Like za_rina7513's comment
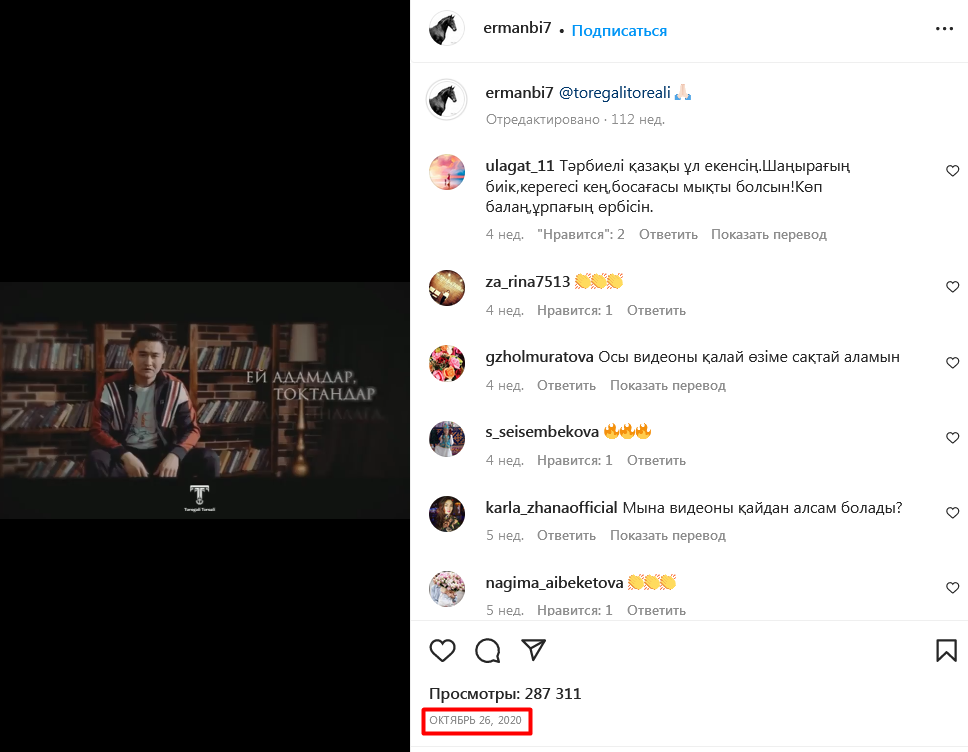The height and width of the screenshot is (752, 968). 952,287
